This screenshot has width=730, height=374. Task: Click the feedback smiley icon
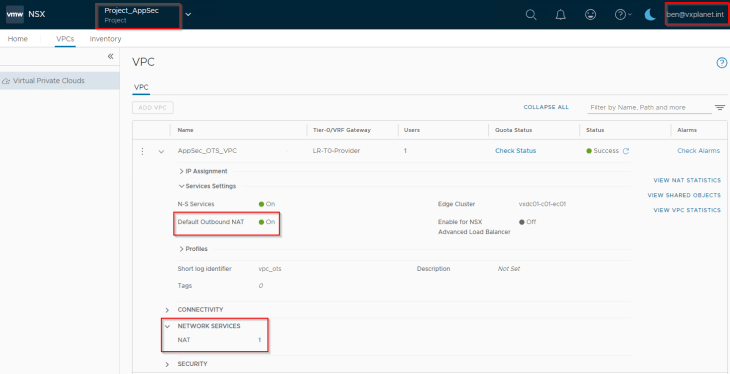(x=590, y=14)
